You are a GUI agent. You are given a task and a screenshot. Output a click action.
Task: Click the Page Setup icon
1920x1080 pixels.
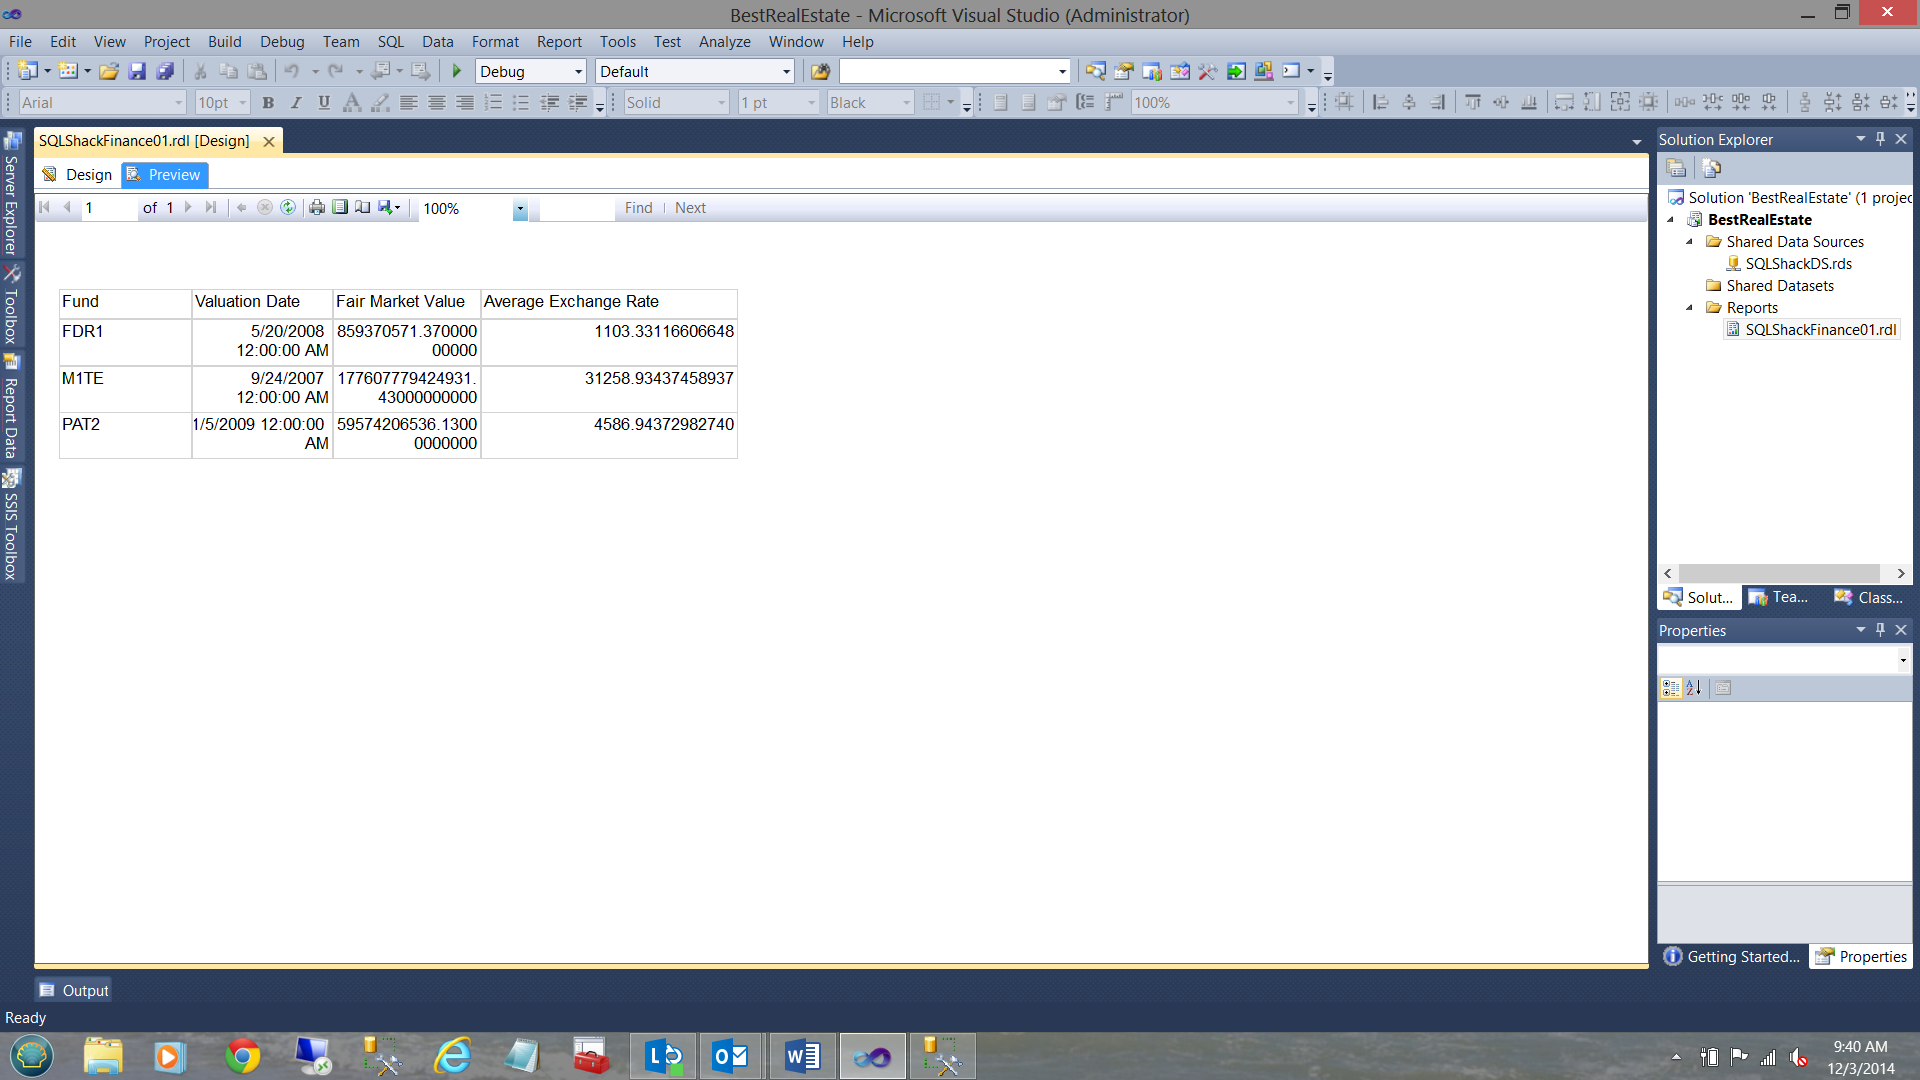363,208
